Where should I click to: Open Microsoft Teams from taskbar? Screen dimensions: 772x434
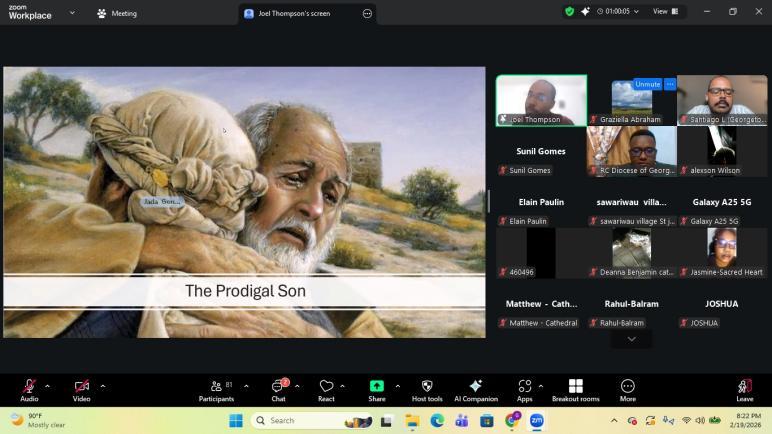coord(462,421)
